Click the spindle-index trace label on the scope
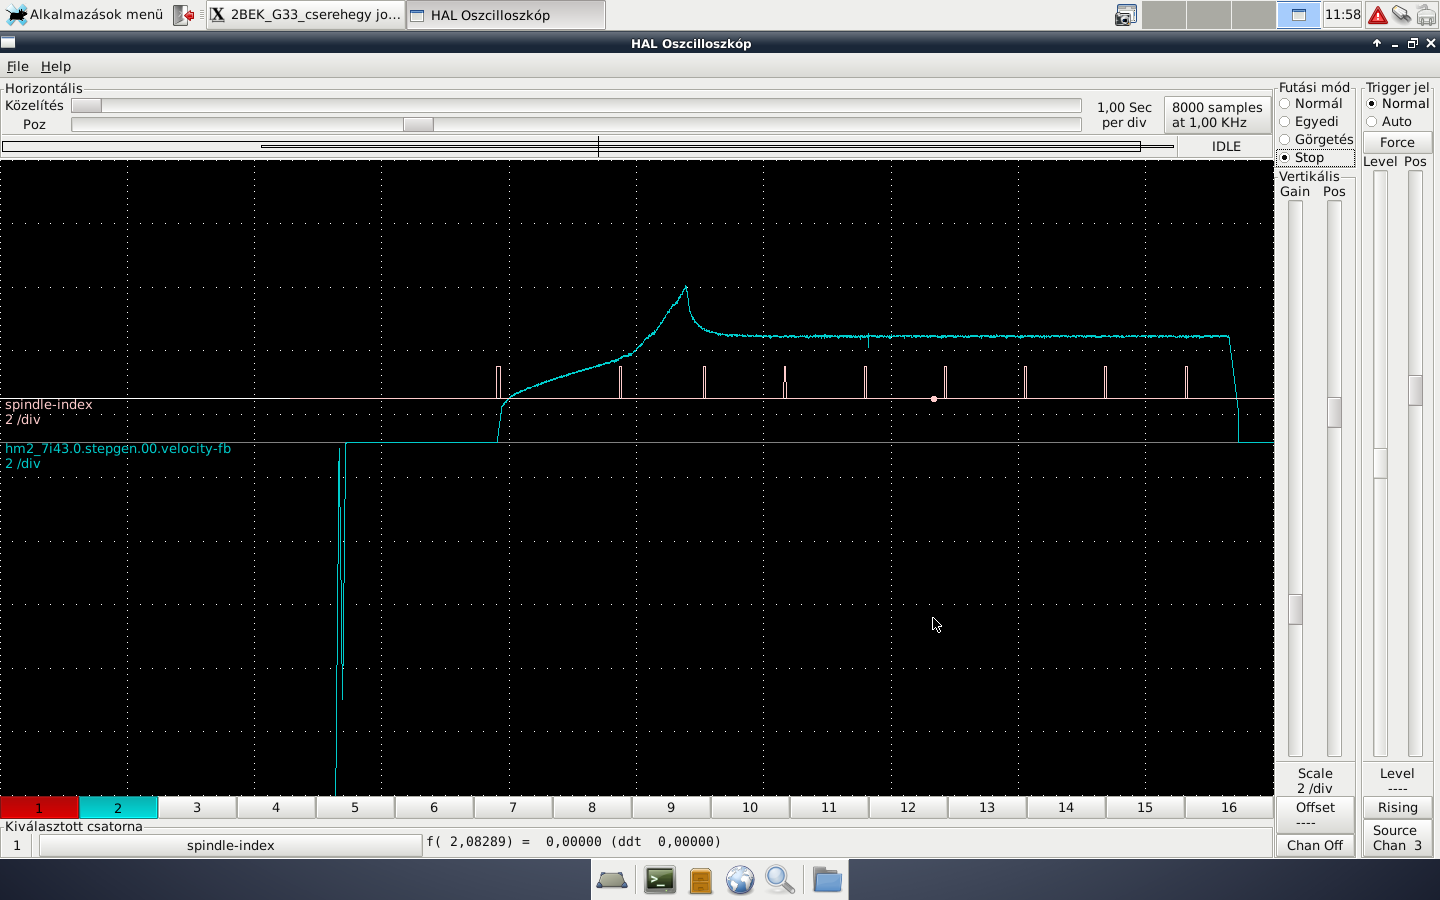 tap(48, 405)
